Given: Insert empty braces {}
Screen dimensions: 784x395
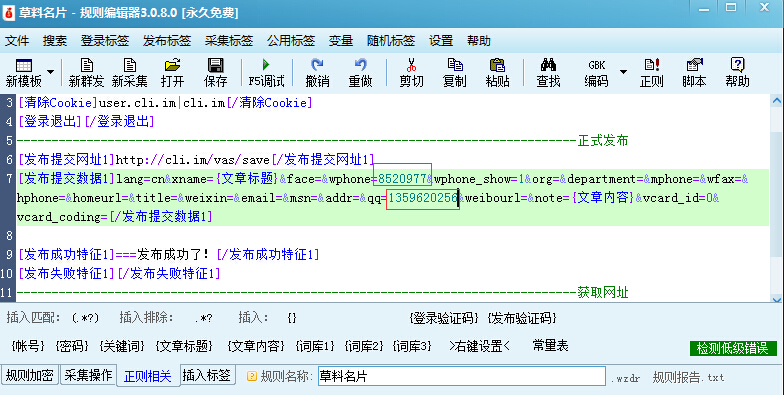Looking at the screenshot, I should coord(292,318).
